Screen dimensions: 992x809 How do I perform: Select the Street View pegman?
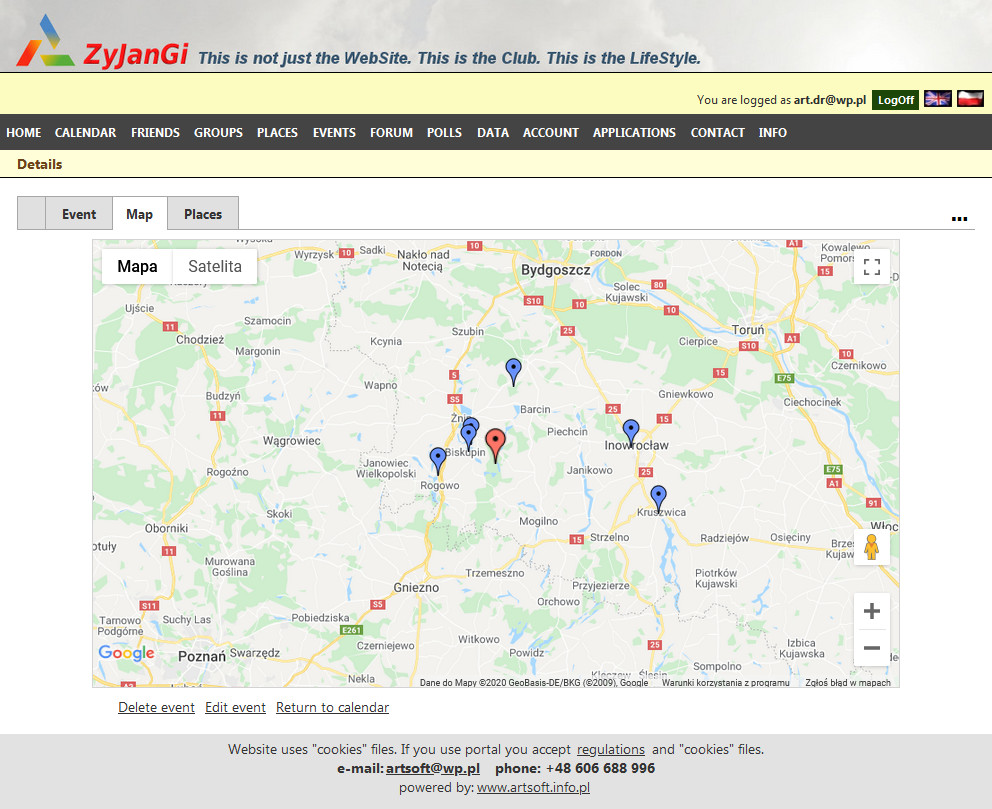click(x=872, y=547)
